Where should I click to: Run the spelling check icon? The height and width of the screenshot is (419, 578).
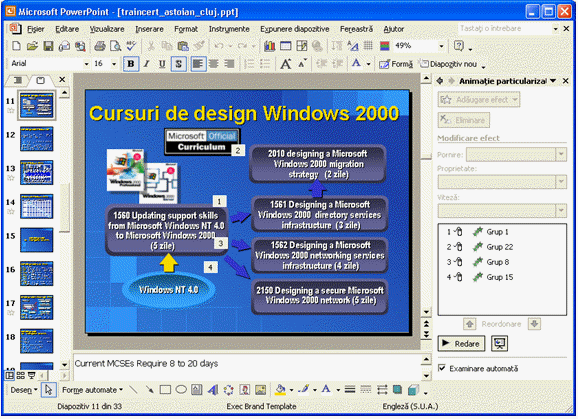click(x=131, y=46)
